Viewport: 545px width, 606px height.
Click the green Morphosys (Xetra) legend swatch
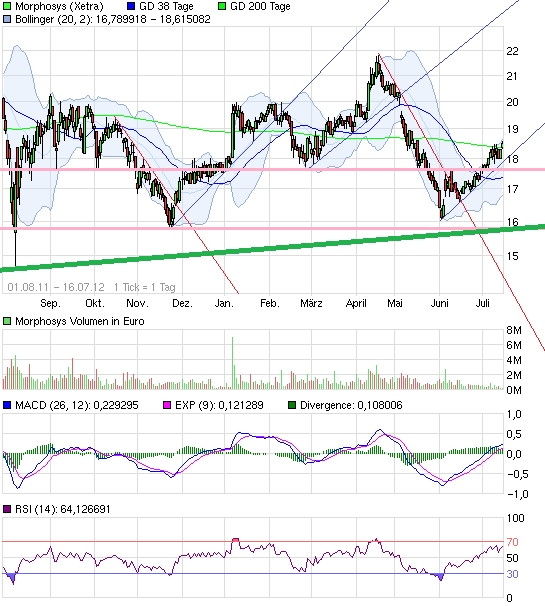click(x=7, y=6)
